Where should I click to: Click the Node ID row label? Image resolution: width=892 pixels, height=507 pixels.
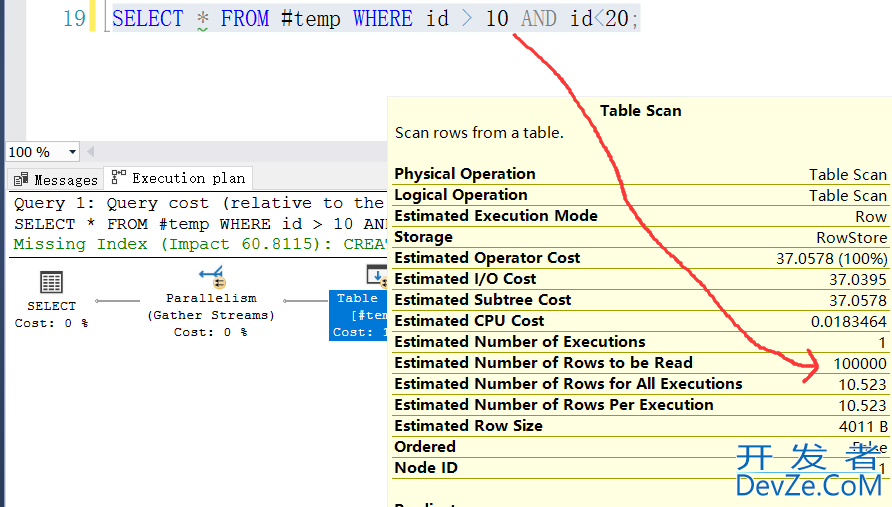click(x=426, y=468)
